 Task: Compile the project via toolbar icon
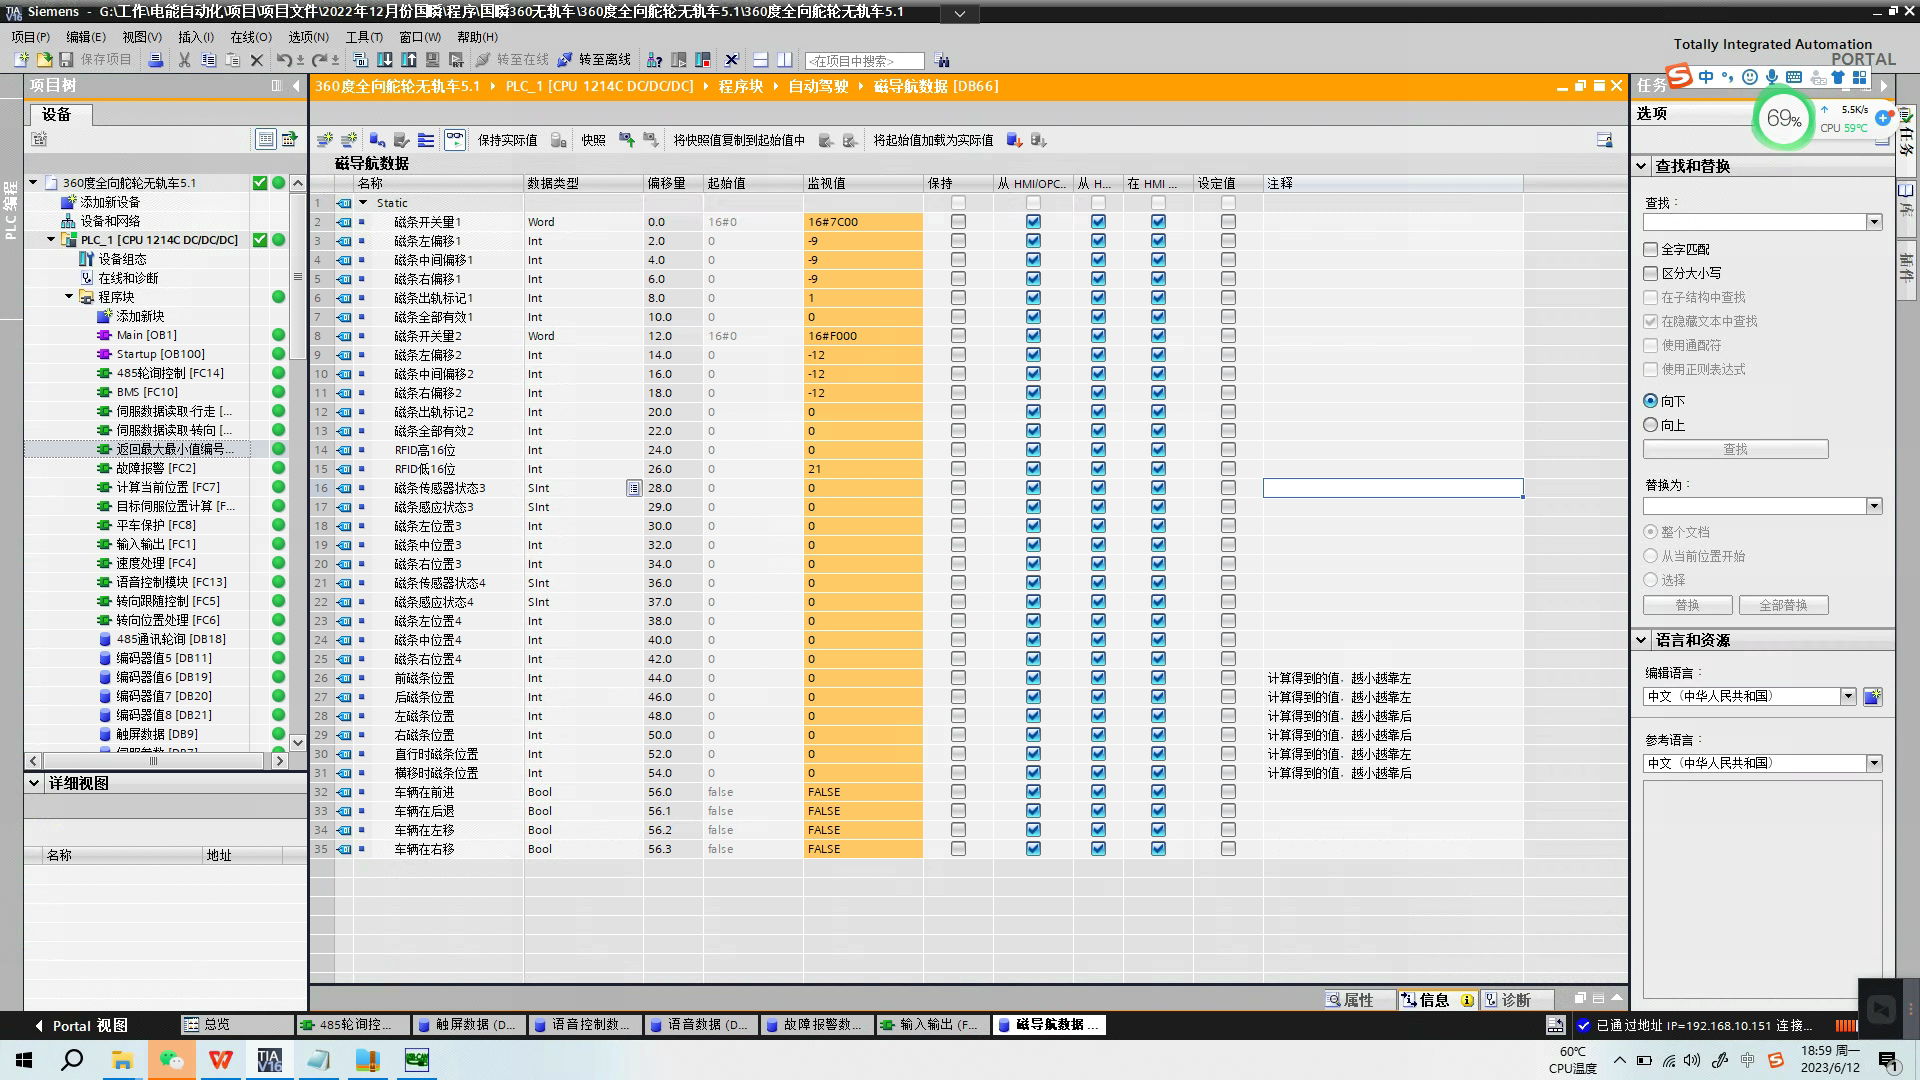point(361,60)
